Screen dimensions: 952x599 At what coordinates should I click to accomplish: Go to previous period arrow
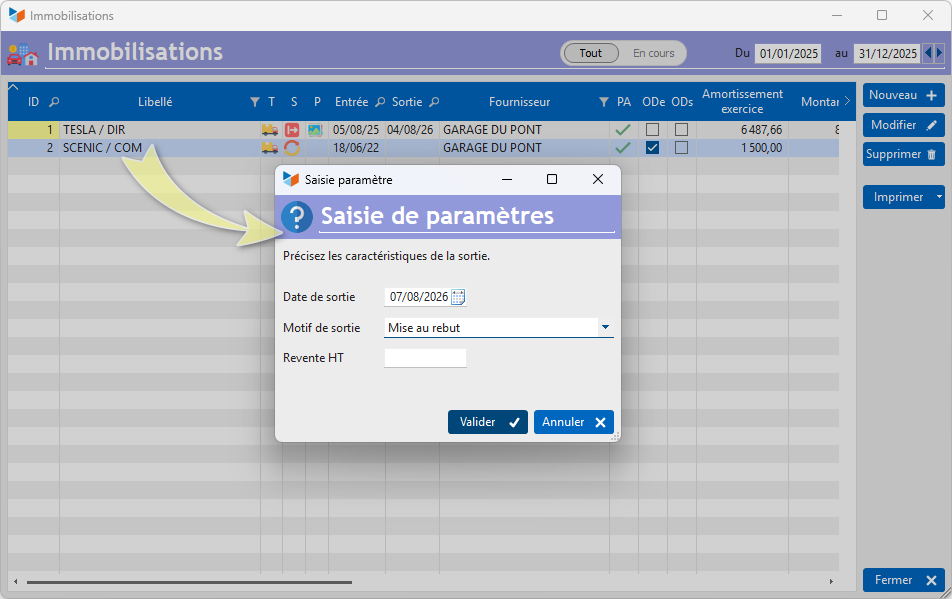click(928, 53)
